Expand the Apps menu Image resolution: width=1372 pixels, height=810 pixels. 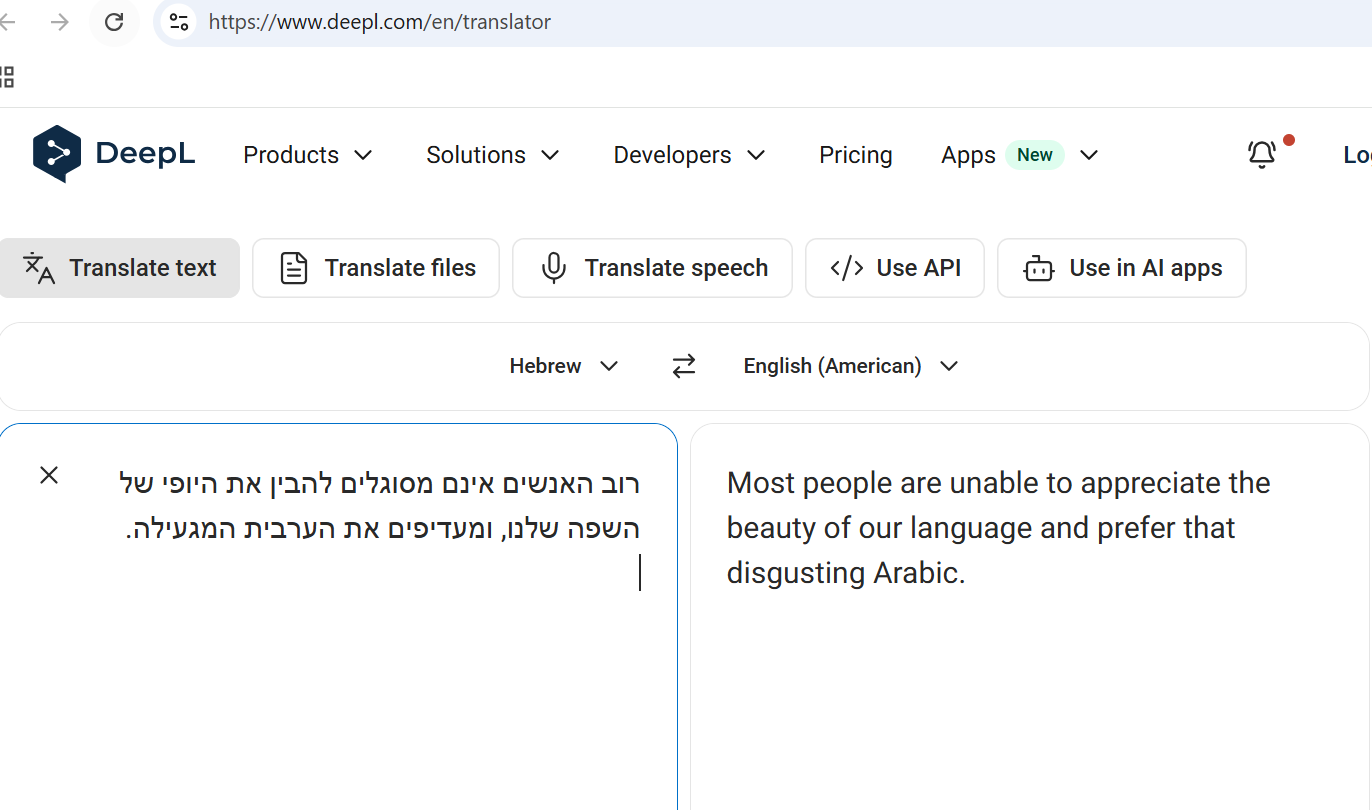pos(1020,155)
